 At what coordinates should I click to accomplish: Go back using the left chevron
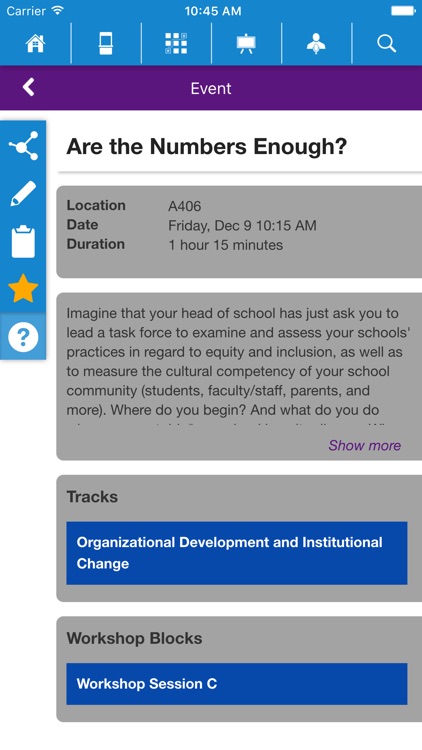coord(29,88)
